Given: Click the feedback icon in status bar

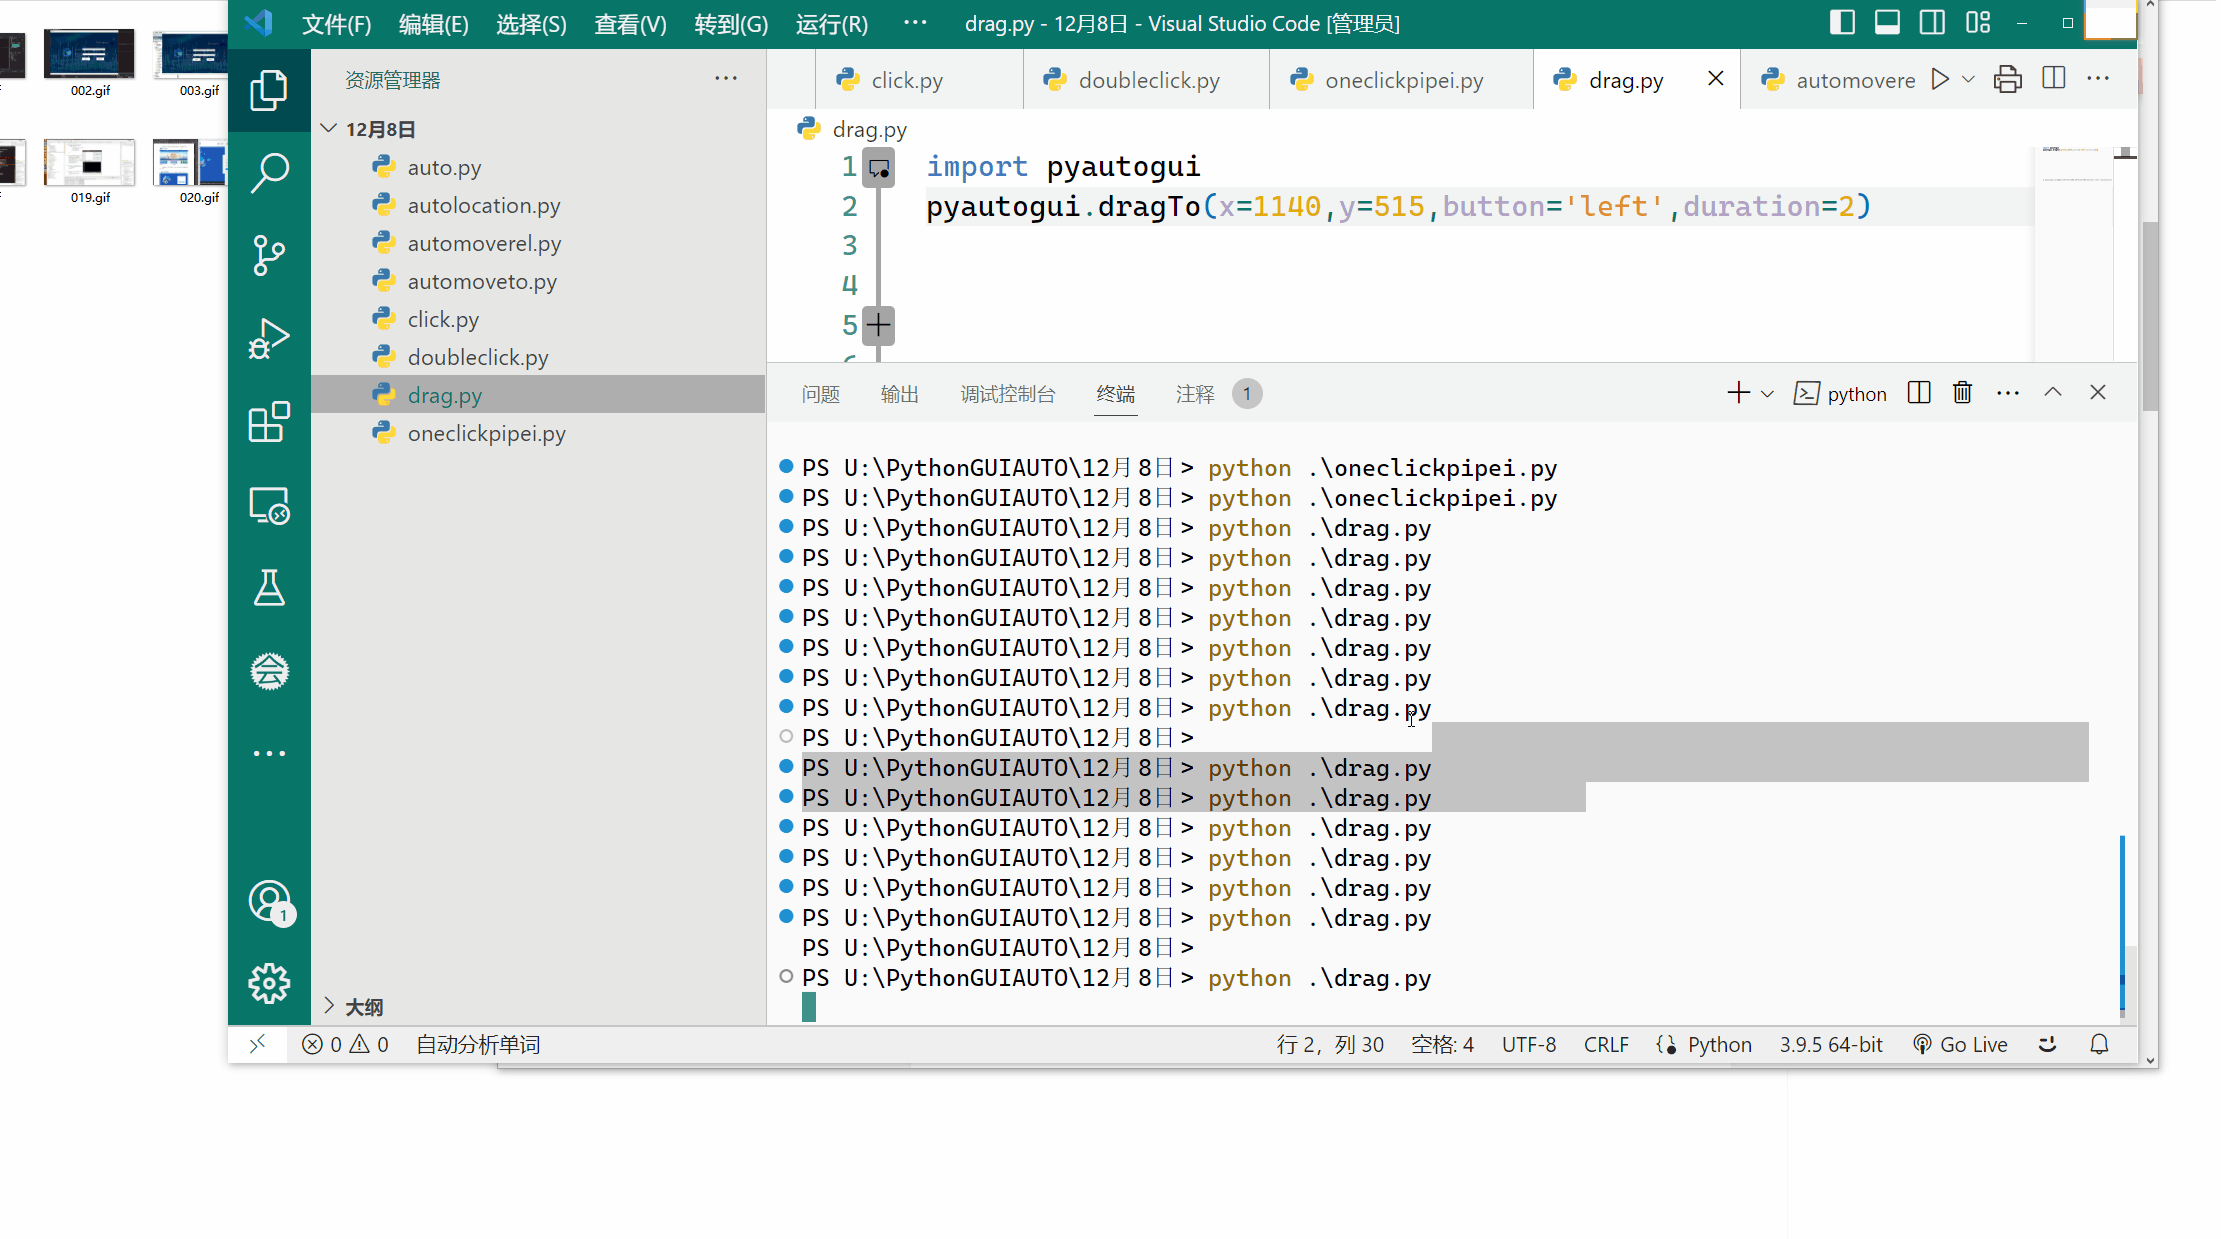Looking at the screenshot, I should [2047, 1044].
